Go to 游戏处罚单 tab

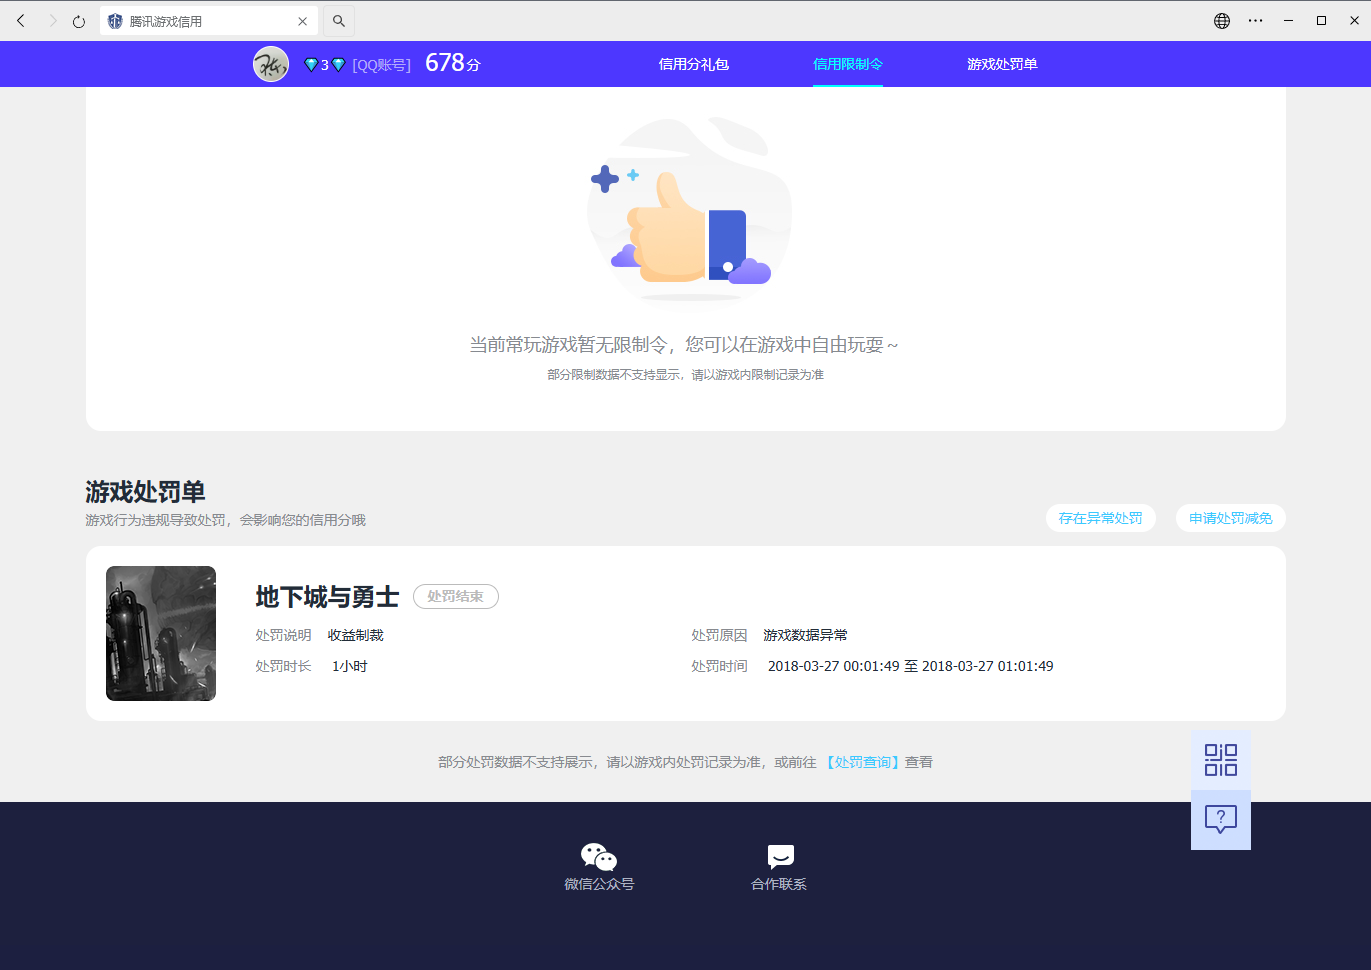point(1001,64)
